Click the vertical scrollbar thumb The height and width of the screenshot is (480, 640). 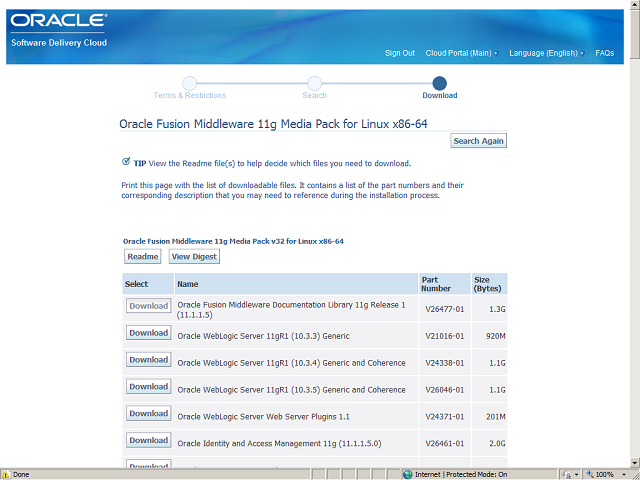[x=635, y=33]
